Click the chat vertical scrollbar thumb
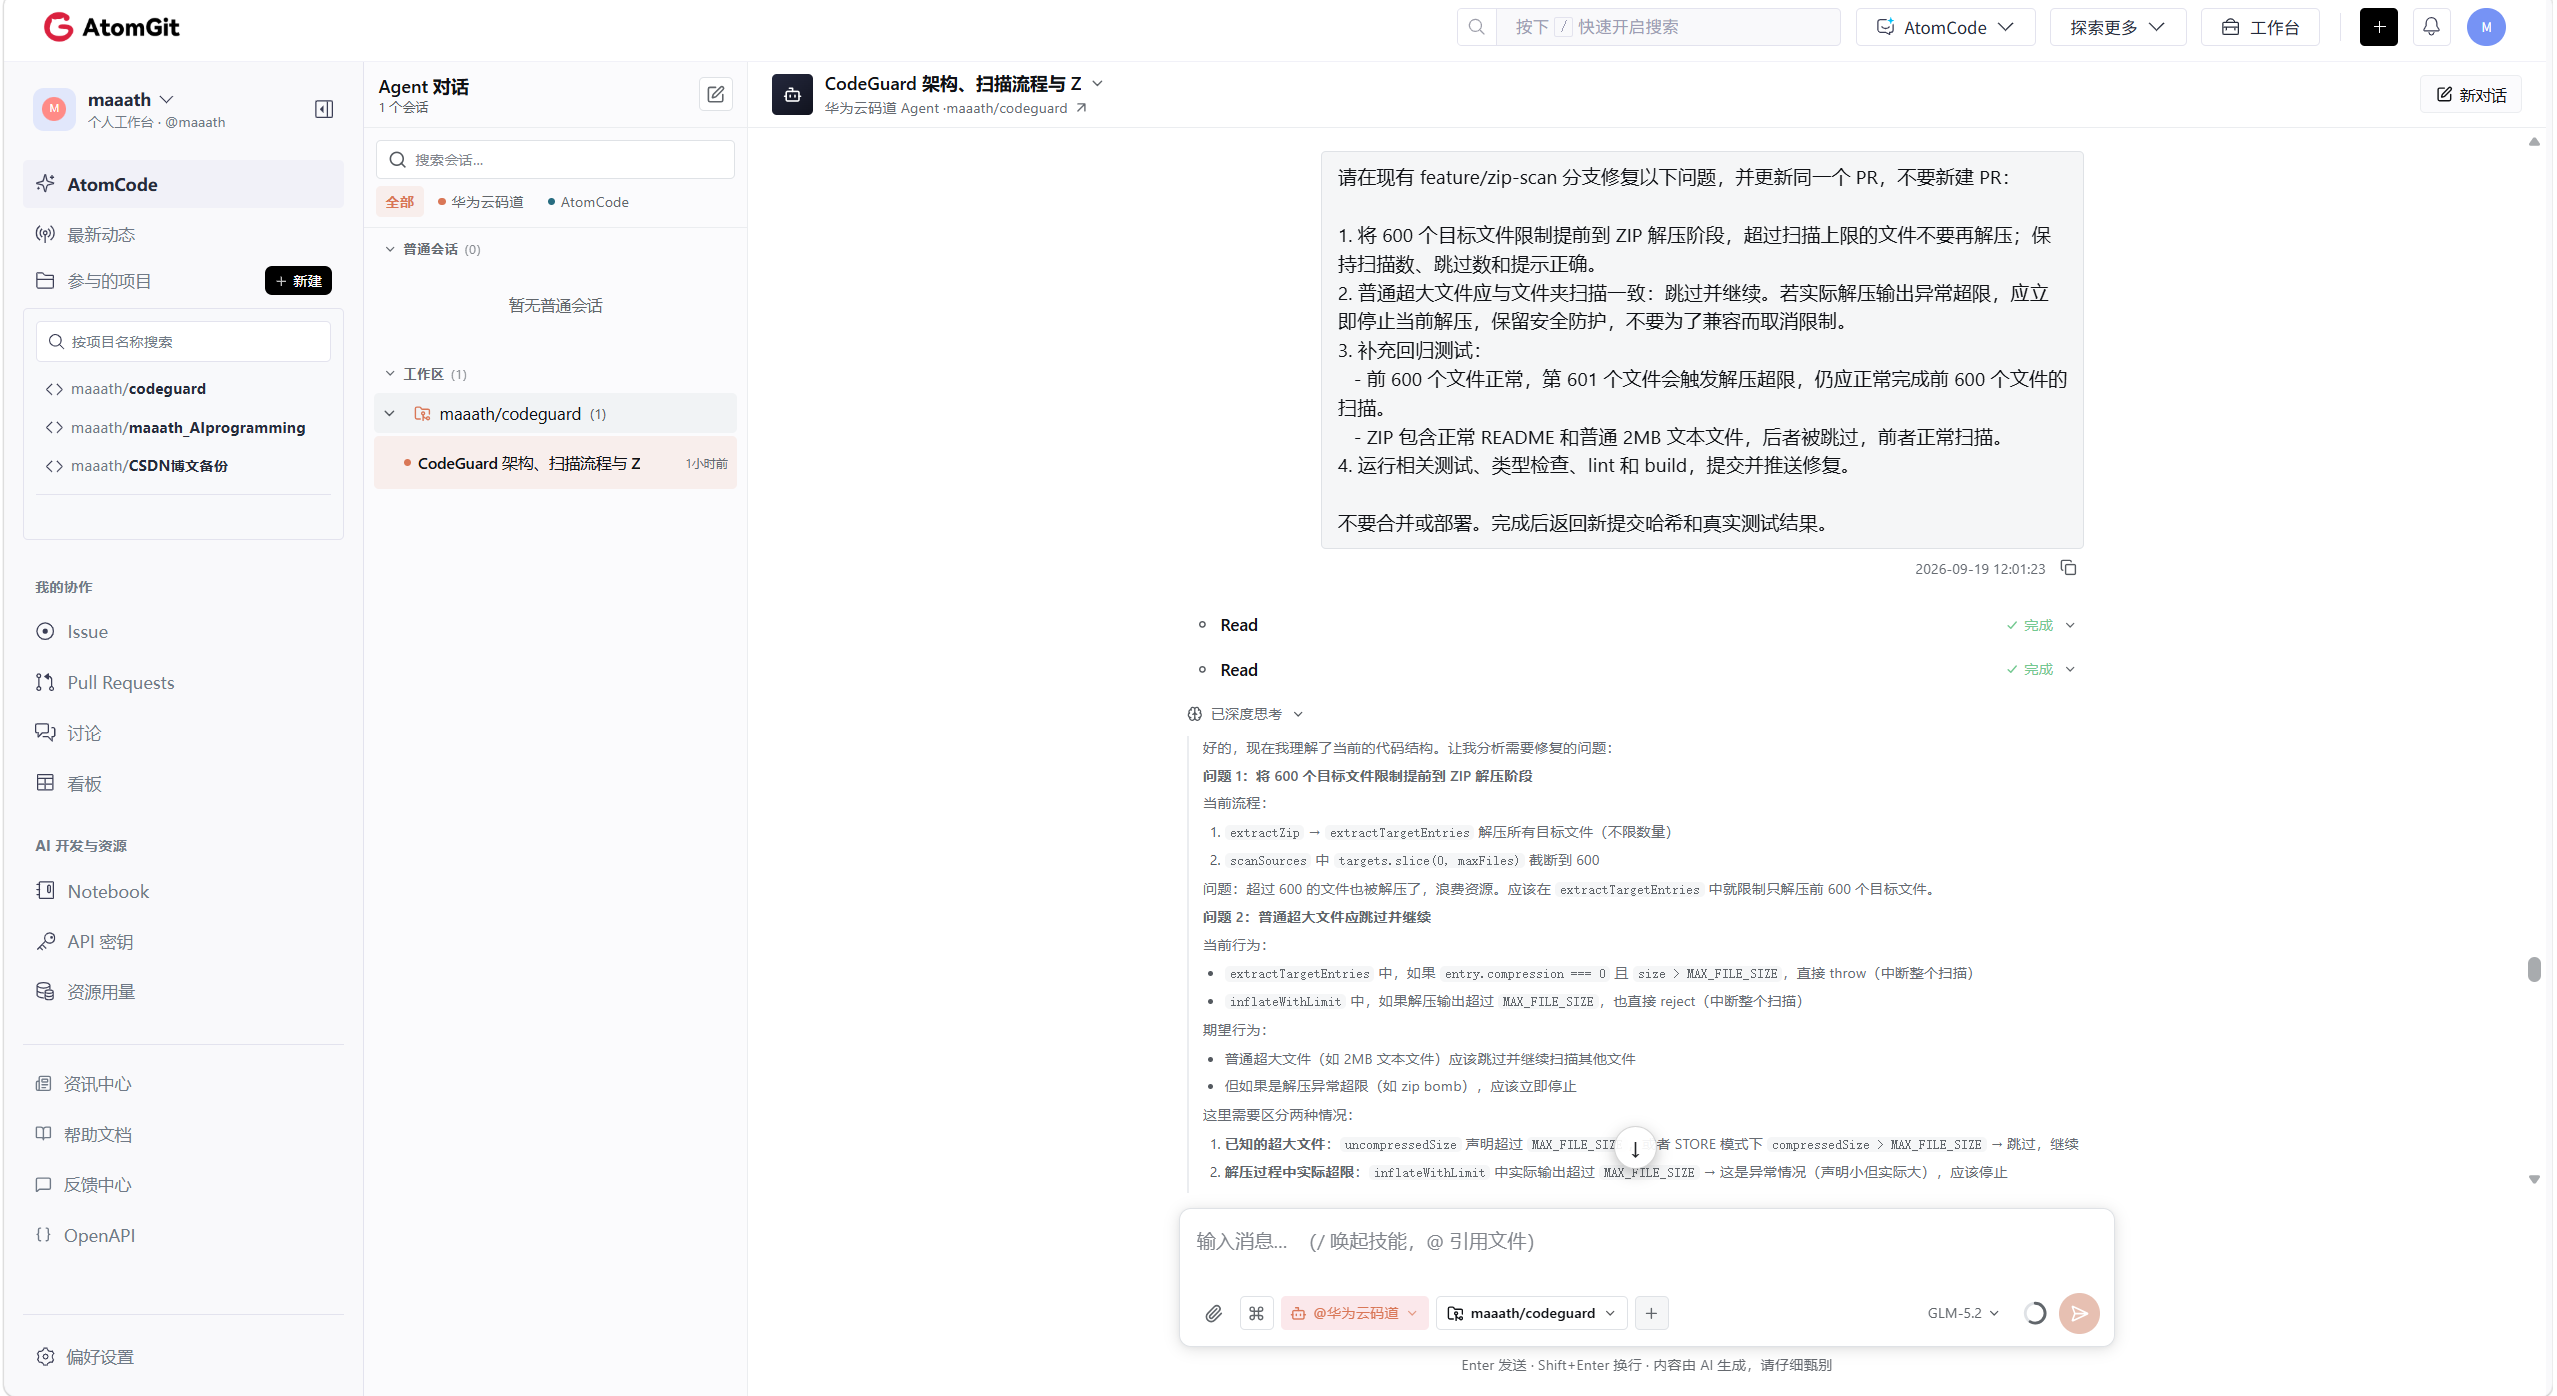 coord(2534,969)
